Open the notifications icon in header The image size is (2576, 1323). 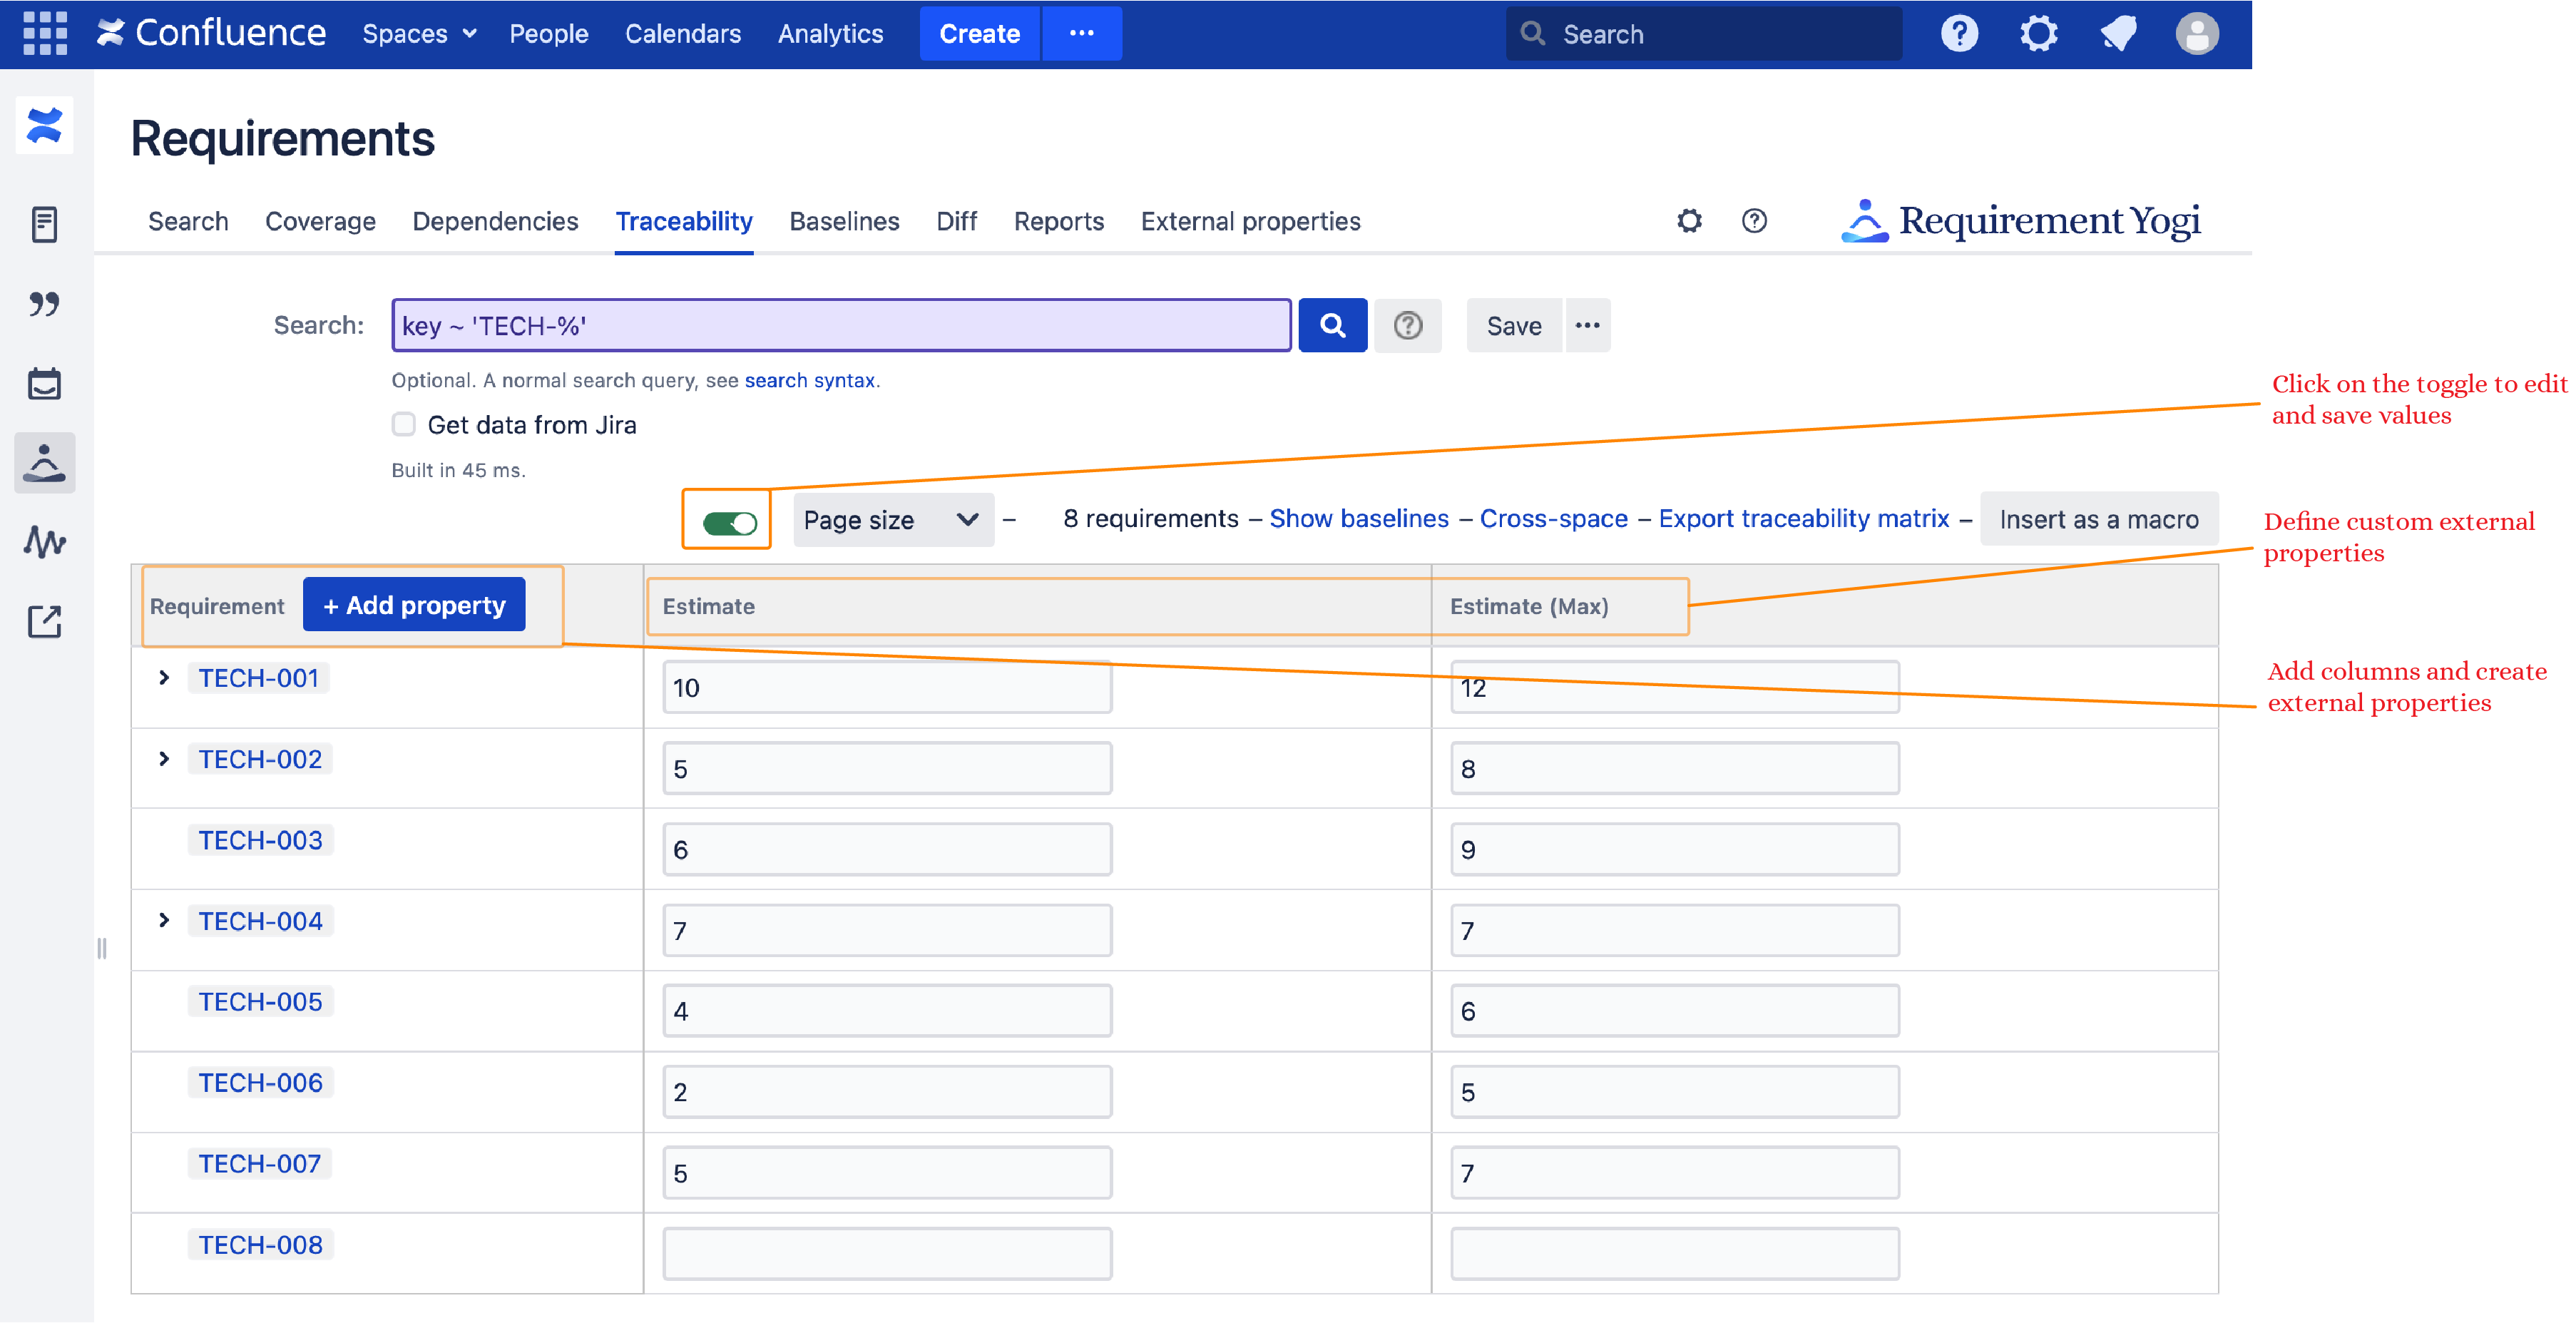(2118, 33)
